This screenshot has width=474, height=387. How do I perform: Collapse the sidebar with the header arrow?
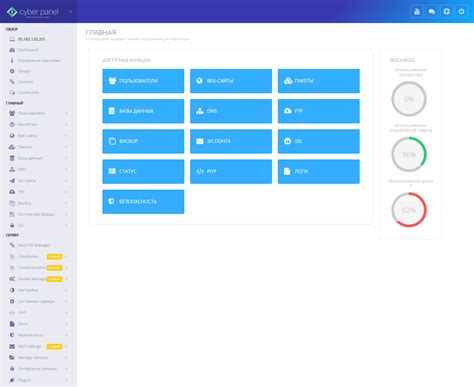tap(70, 12)
